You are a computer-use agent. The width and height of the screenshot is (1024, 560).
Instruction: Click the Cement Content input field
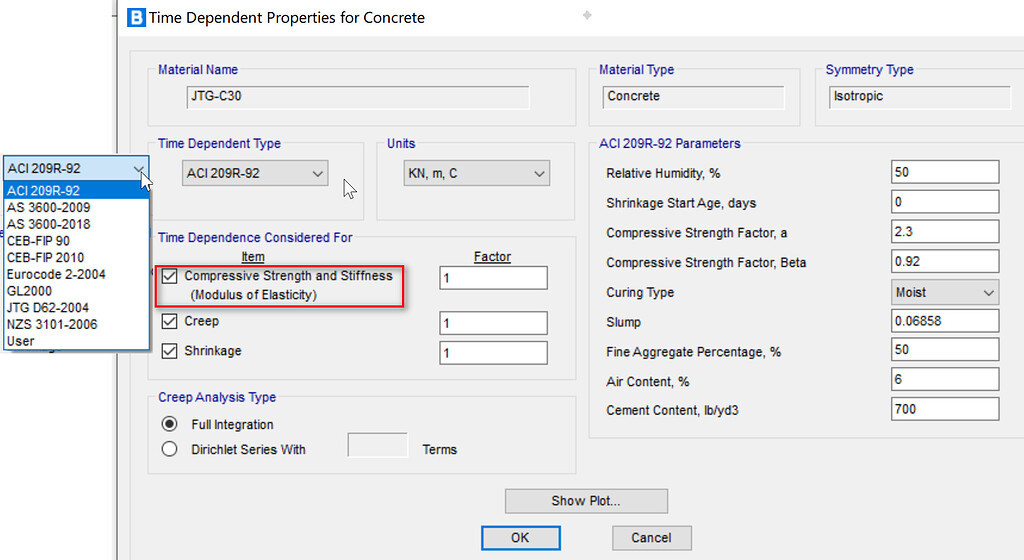coord(944,409)
